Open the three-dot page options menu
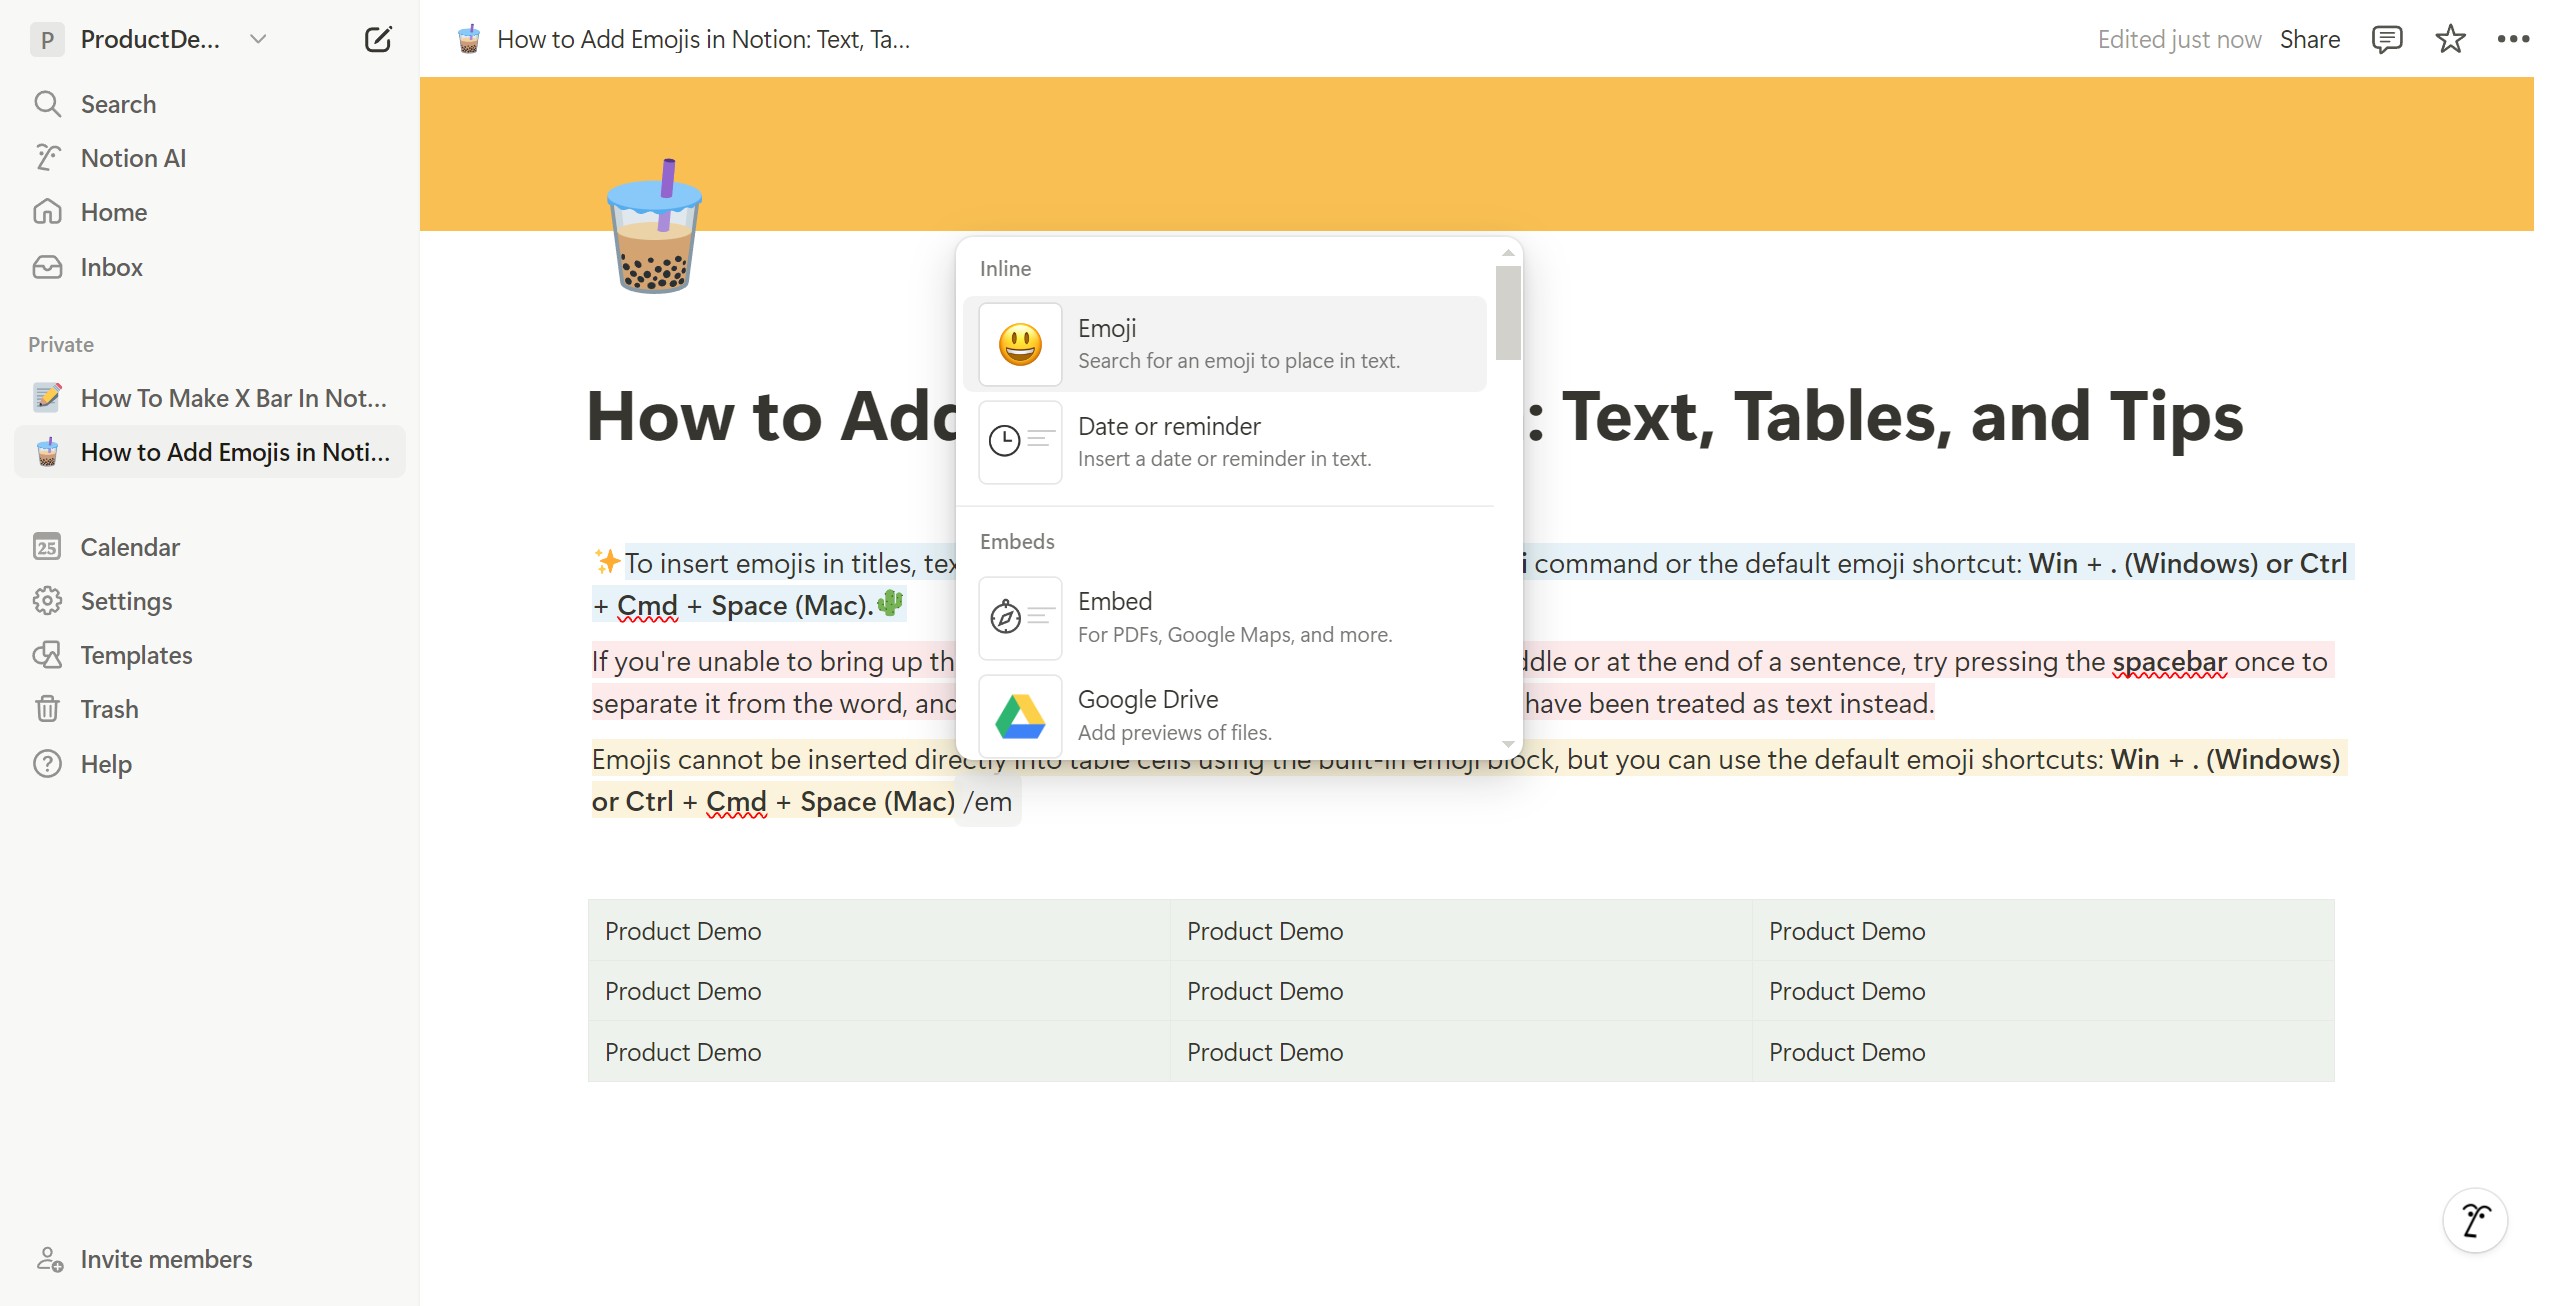 tap(2513, 39)
